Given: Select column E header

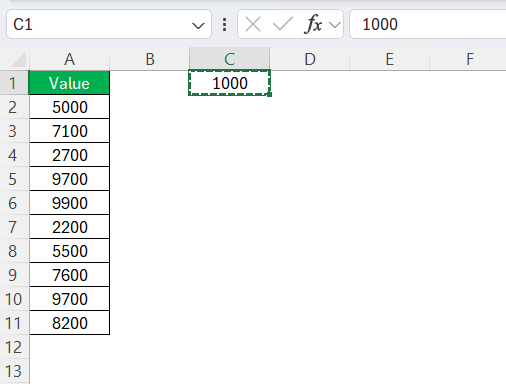Looking at the screenshot, I should tap(389, 59).
